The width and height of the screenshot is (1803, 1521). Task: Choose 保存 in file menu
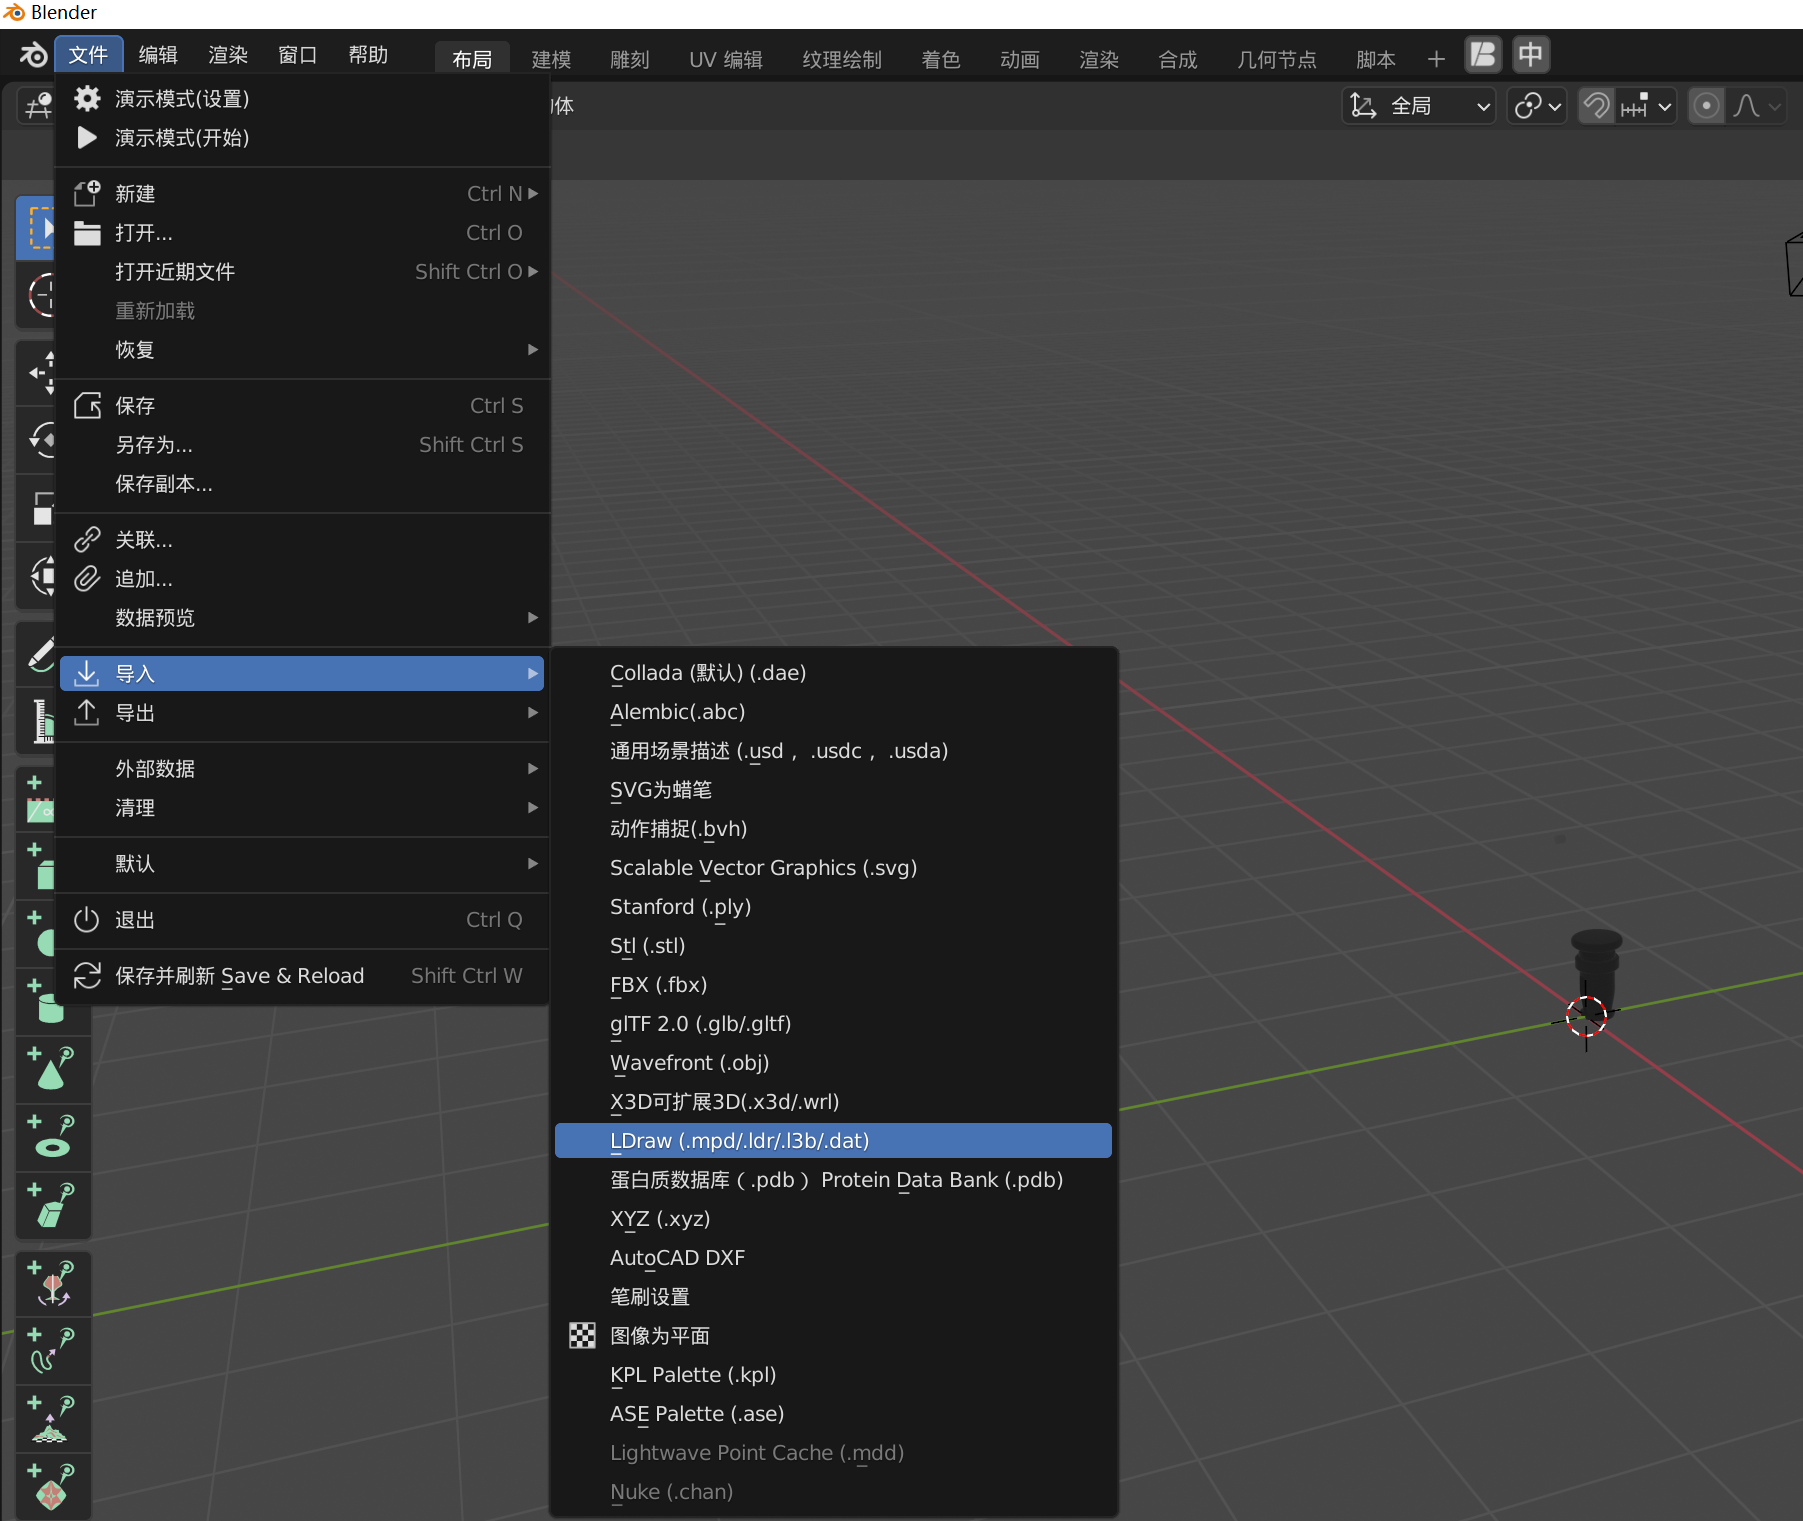(302, 405)
